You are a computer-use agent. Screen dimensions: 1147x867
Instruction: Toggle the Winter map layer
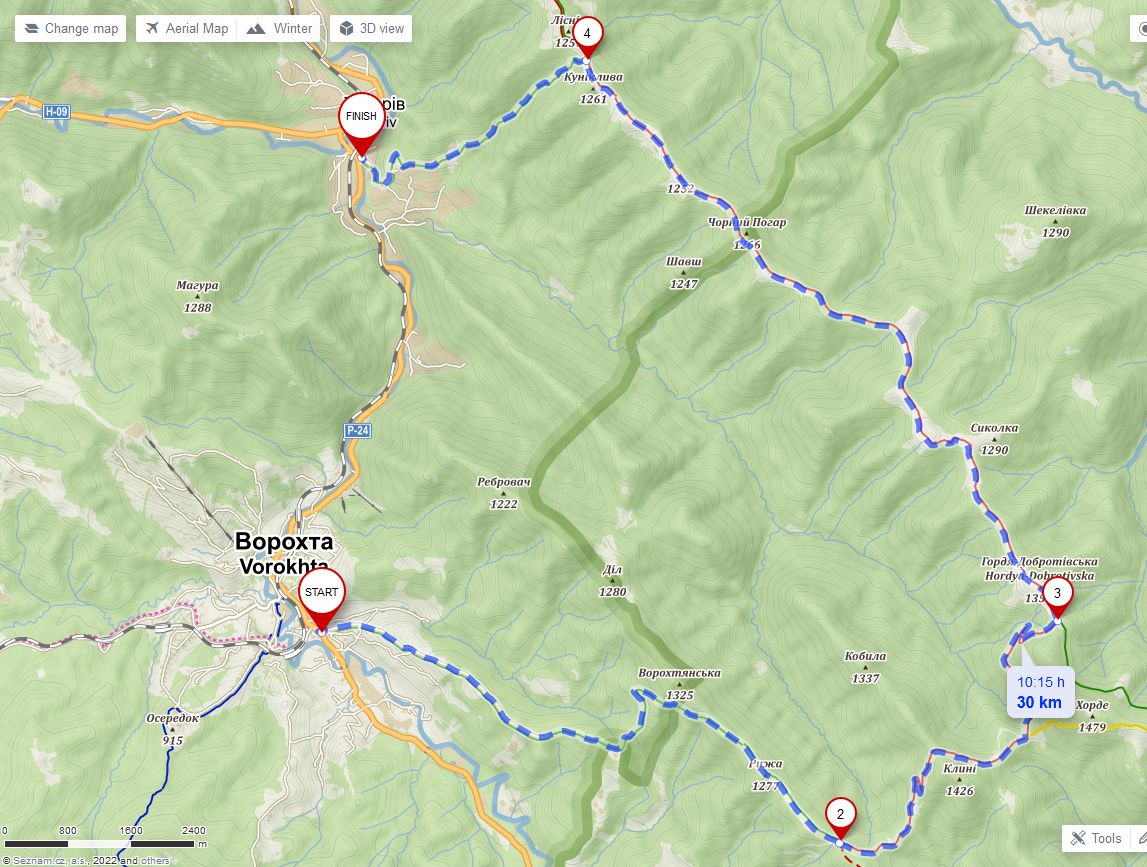(279, 29)
